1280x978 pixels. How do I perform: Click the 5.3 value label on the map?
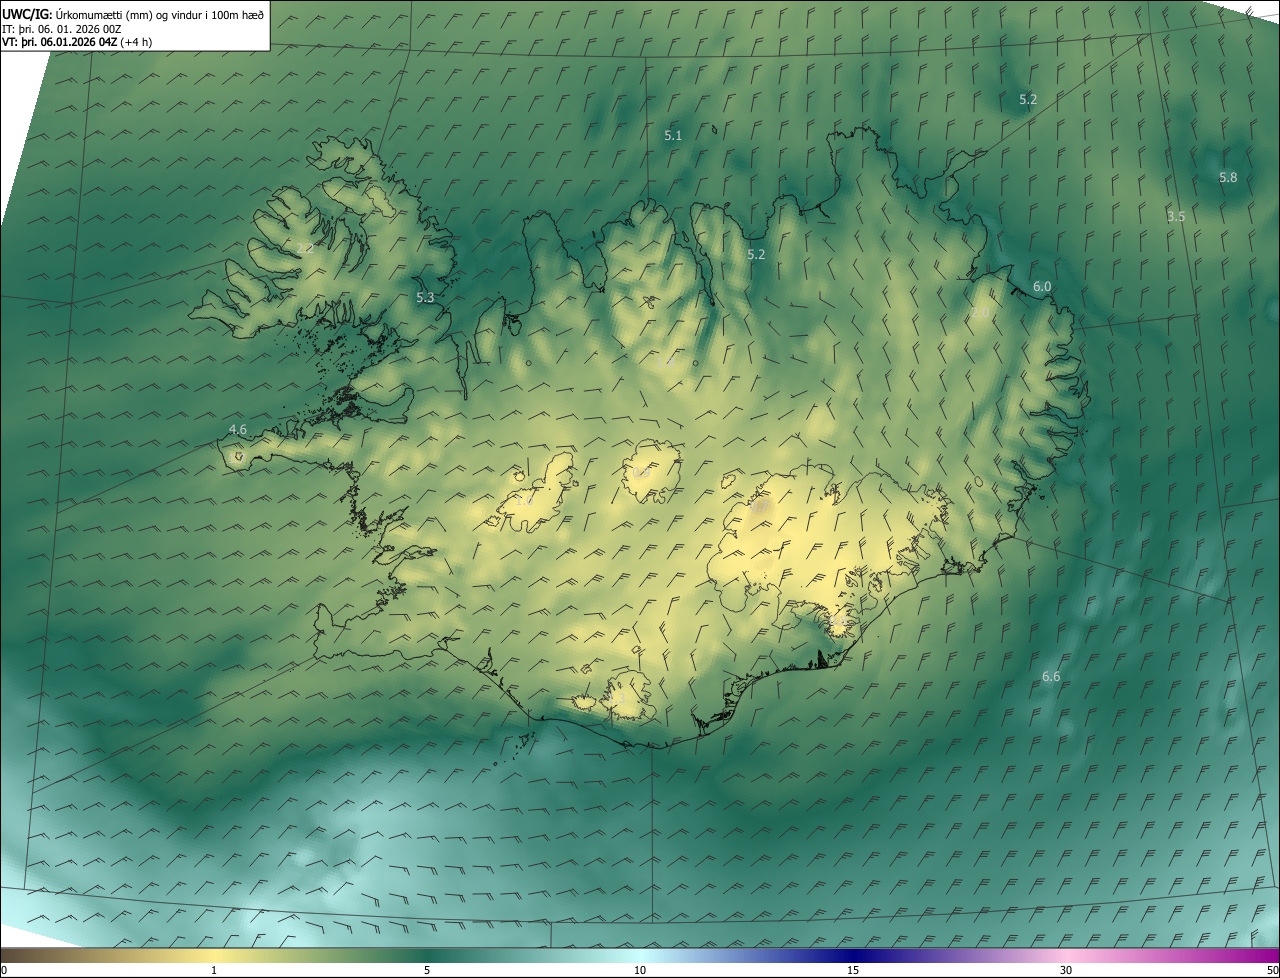[425, 297]
